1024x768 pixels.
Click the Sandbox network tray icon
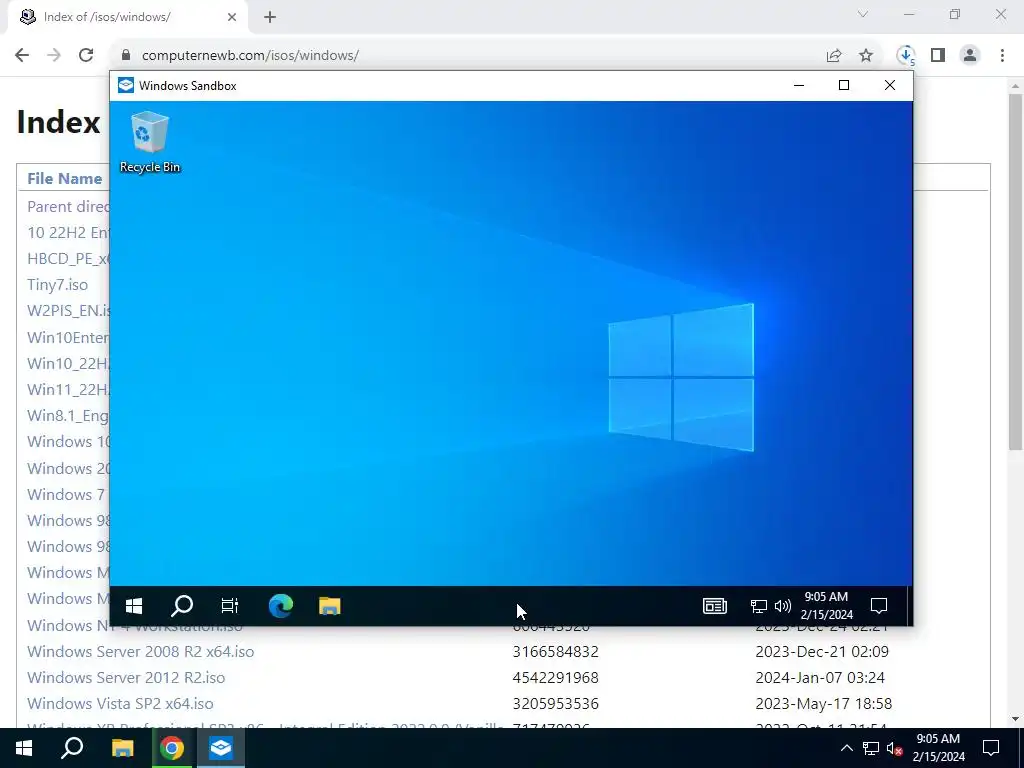tap(758, 607)
